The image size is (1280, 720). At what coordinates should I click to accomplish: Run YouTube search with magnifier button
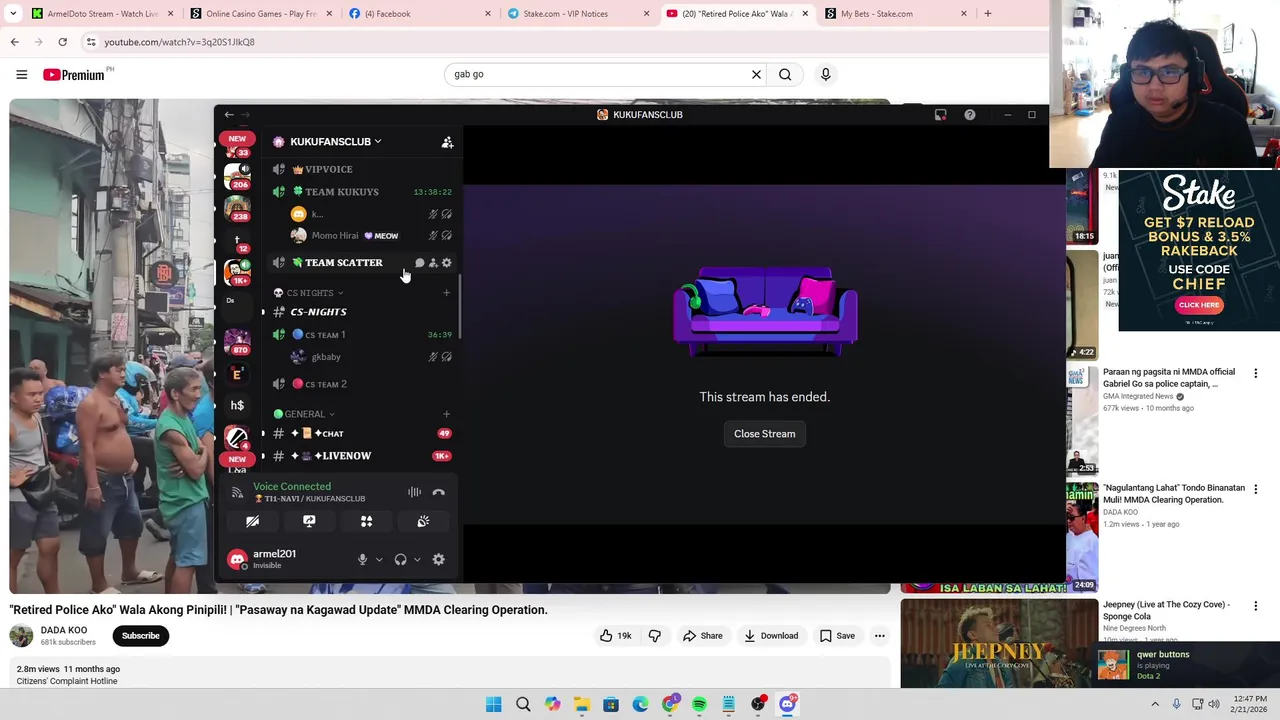(x=785, y=74)
